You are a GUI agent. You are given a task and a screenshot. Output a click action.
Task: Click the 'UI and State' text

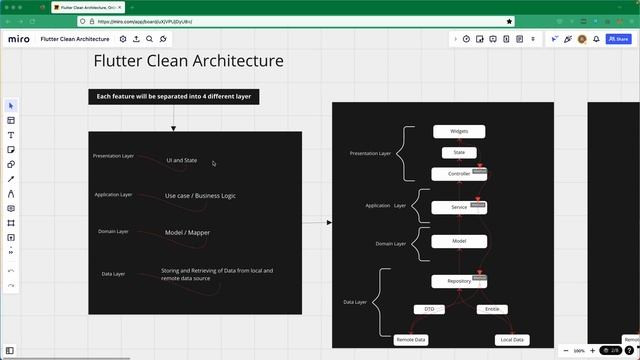(x=182, y=160)
